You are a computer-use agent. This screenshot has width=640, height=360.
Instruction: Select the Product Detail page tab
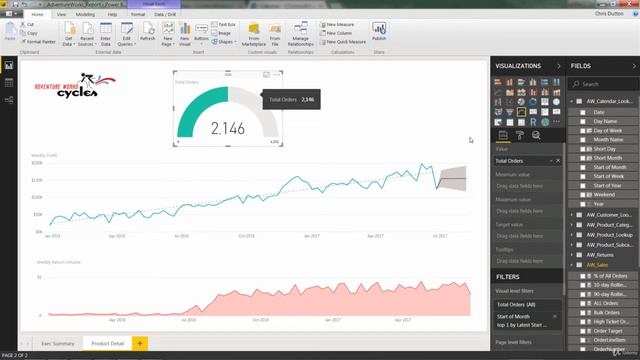[x=107, y=344]
